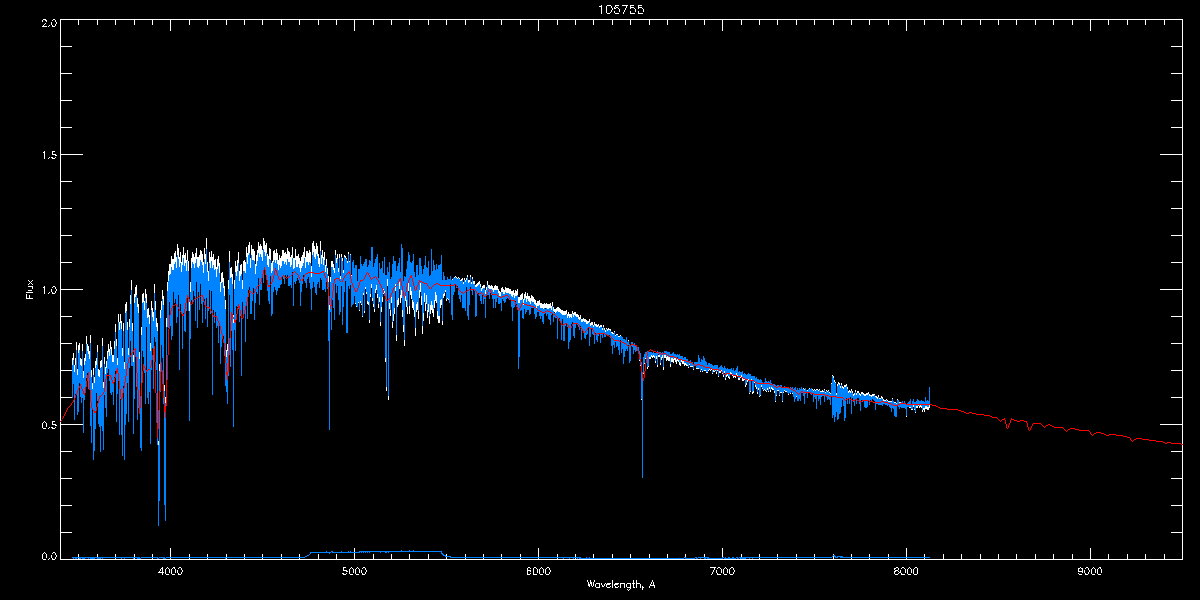Click the y-axis tick label "0.0"

pyautogui.click(x=48, y=557)
